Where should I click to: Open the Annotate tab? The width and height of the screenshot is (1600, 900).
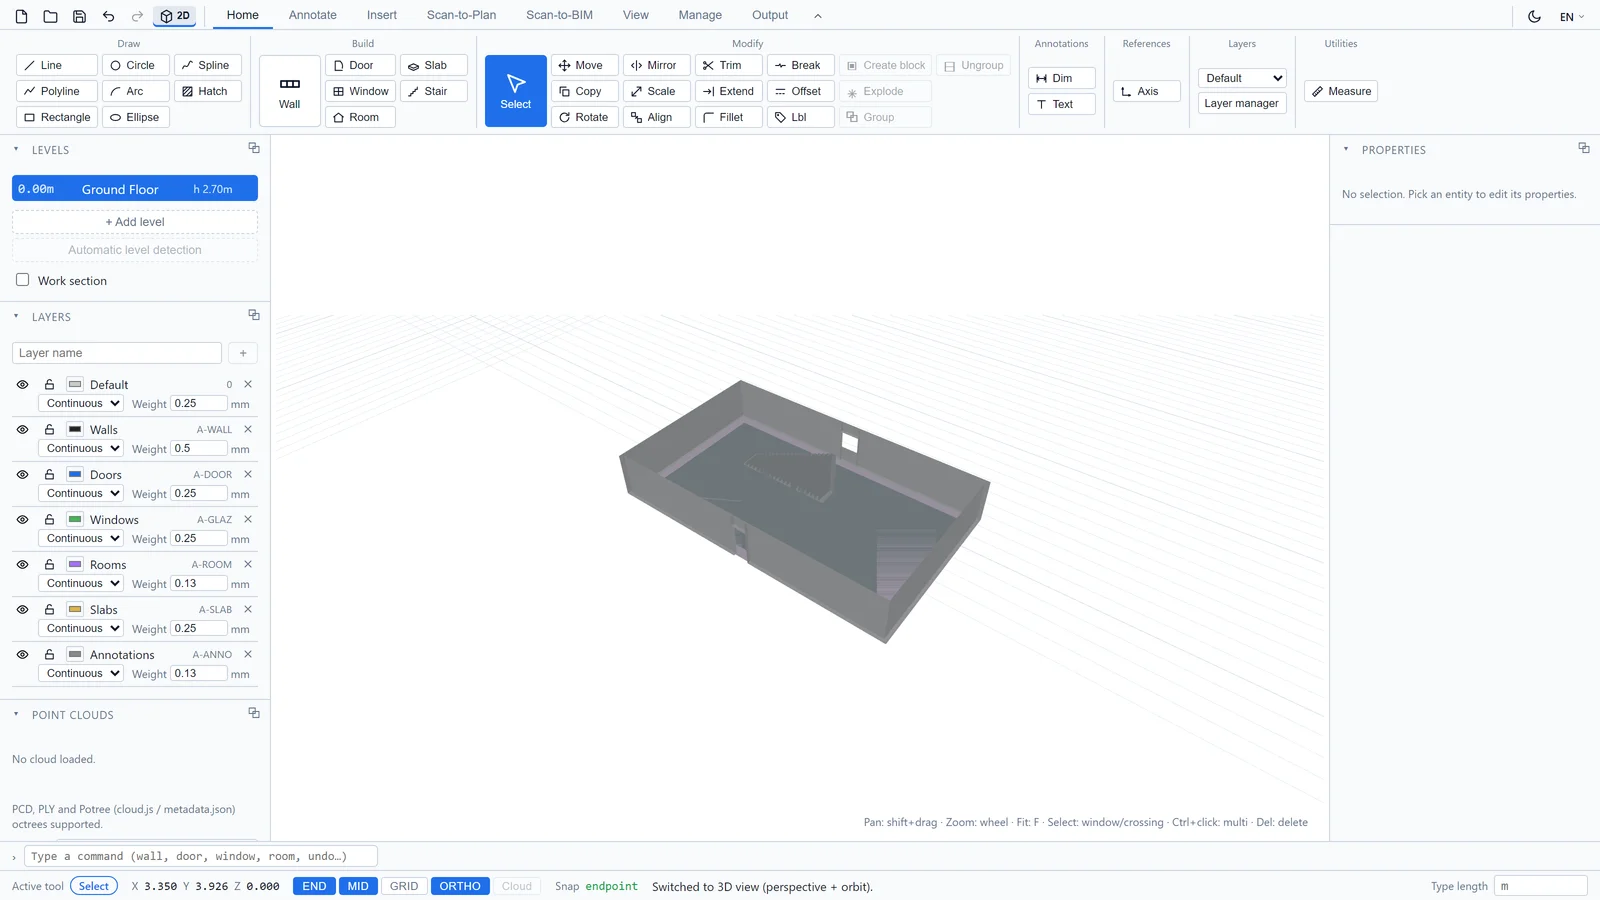[313, 15]
